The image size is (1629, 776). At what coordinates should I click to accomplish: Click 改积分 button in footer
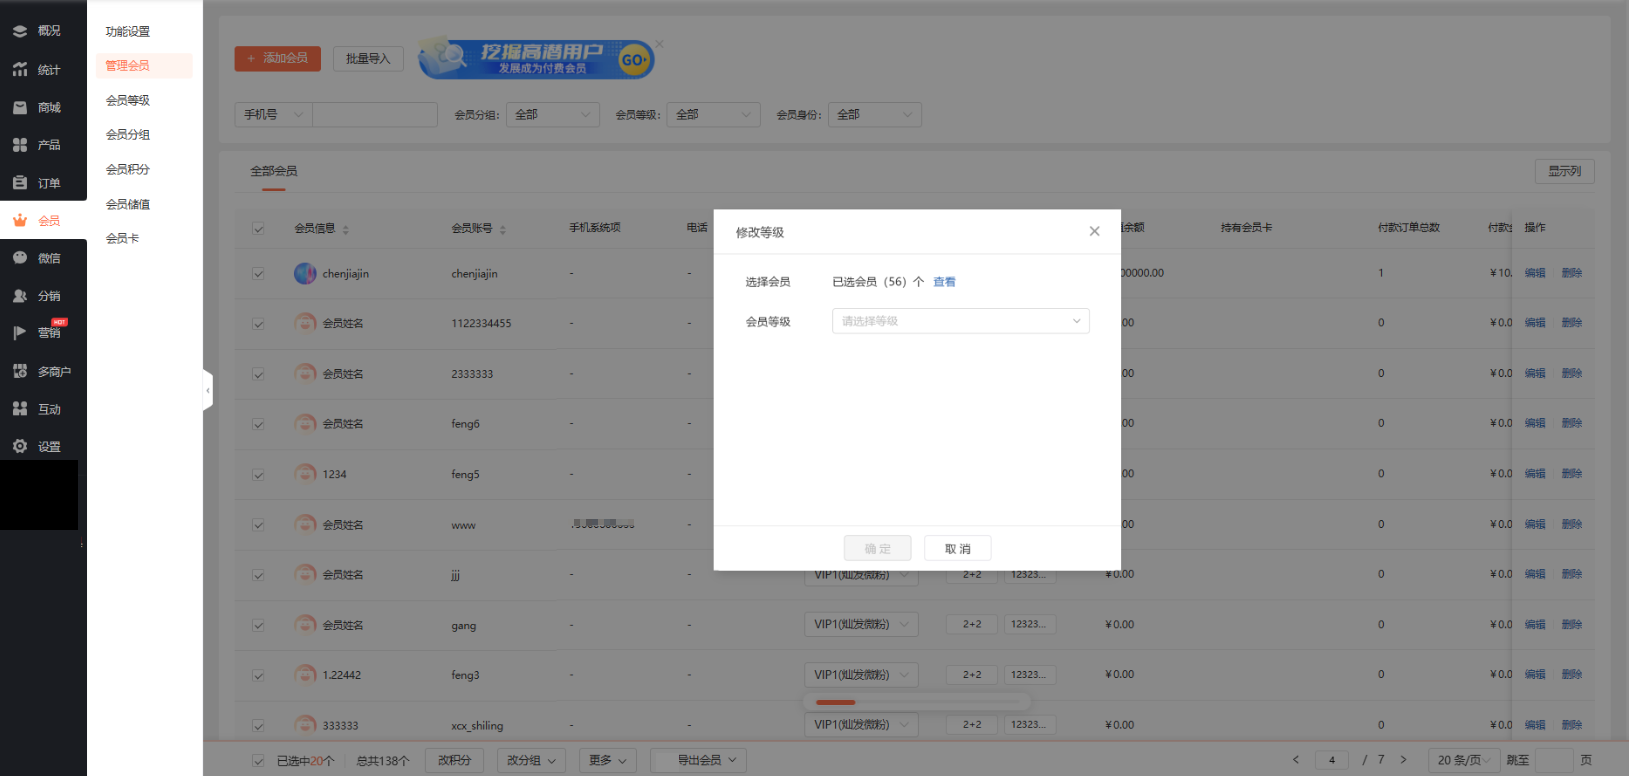click(x=454, y=760)
